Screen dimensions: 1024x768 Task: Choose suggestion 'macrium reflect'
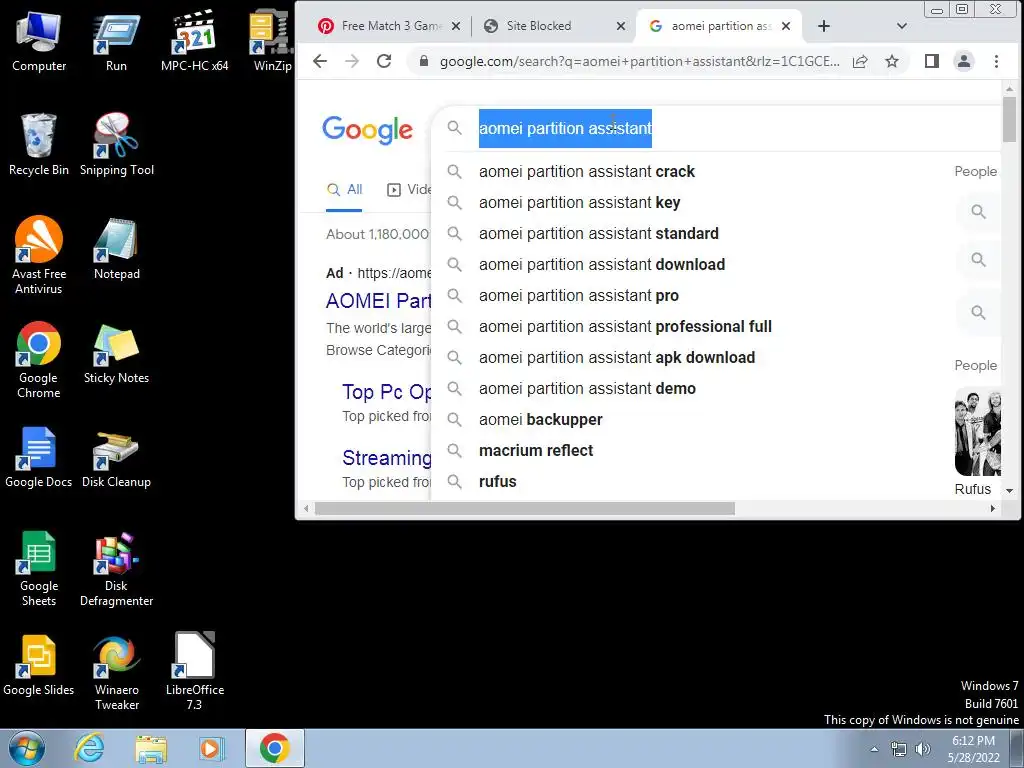tap(536, 451)
